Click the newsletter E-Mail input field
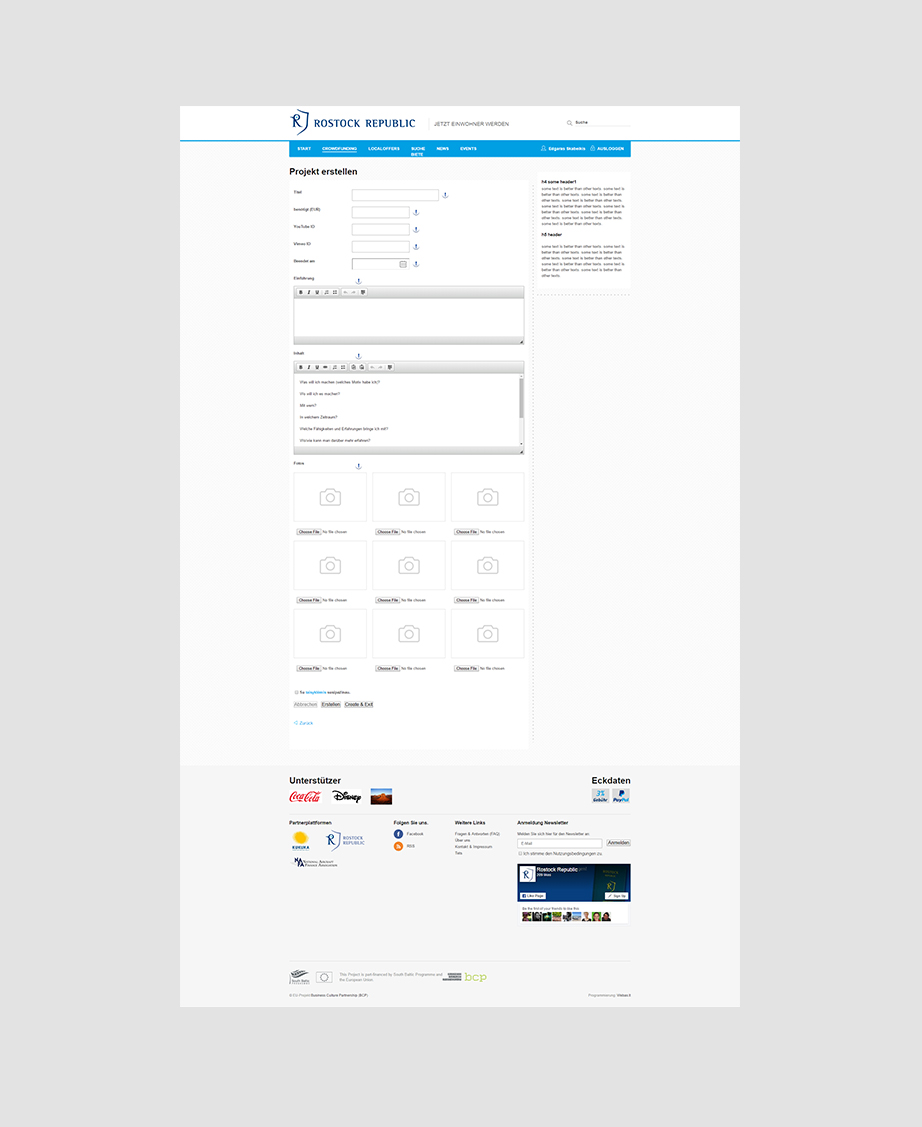 pos(559,843)
